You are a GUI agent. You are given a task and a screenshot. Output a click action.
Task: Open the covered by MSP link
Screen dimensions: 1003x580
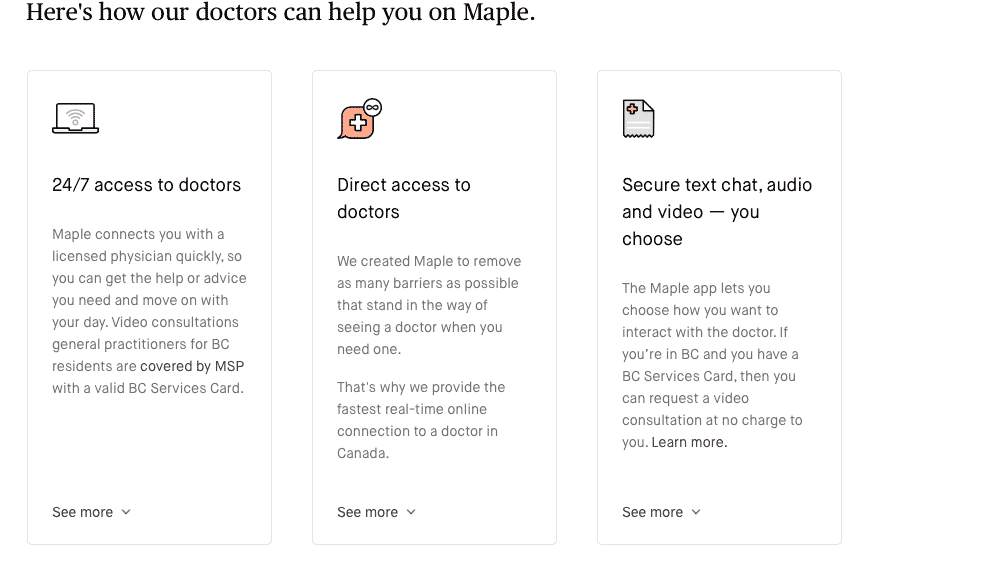coord(192,366)
